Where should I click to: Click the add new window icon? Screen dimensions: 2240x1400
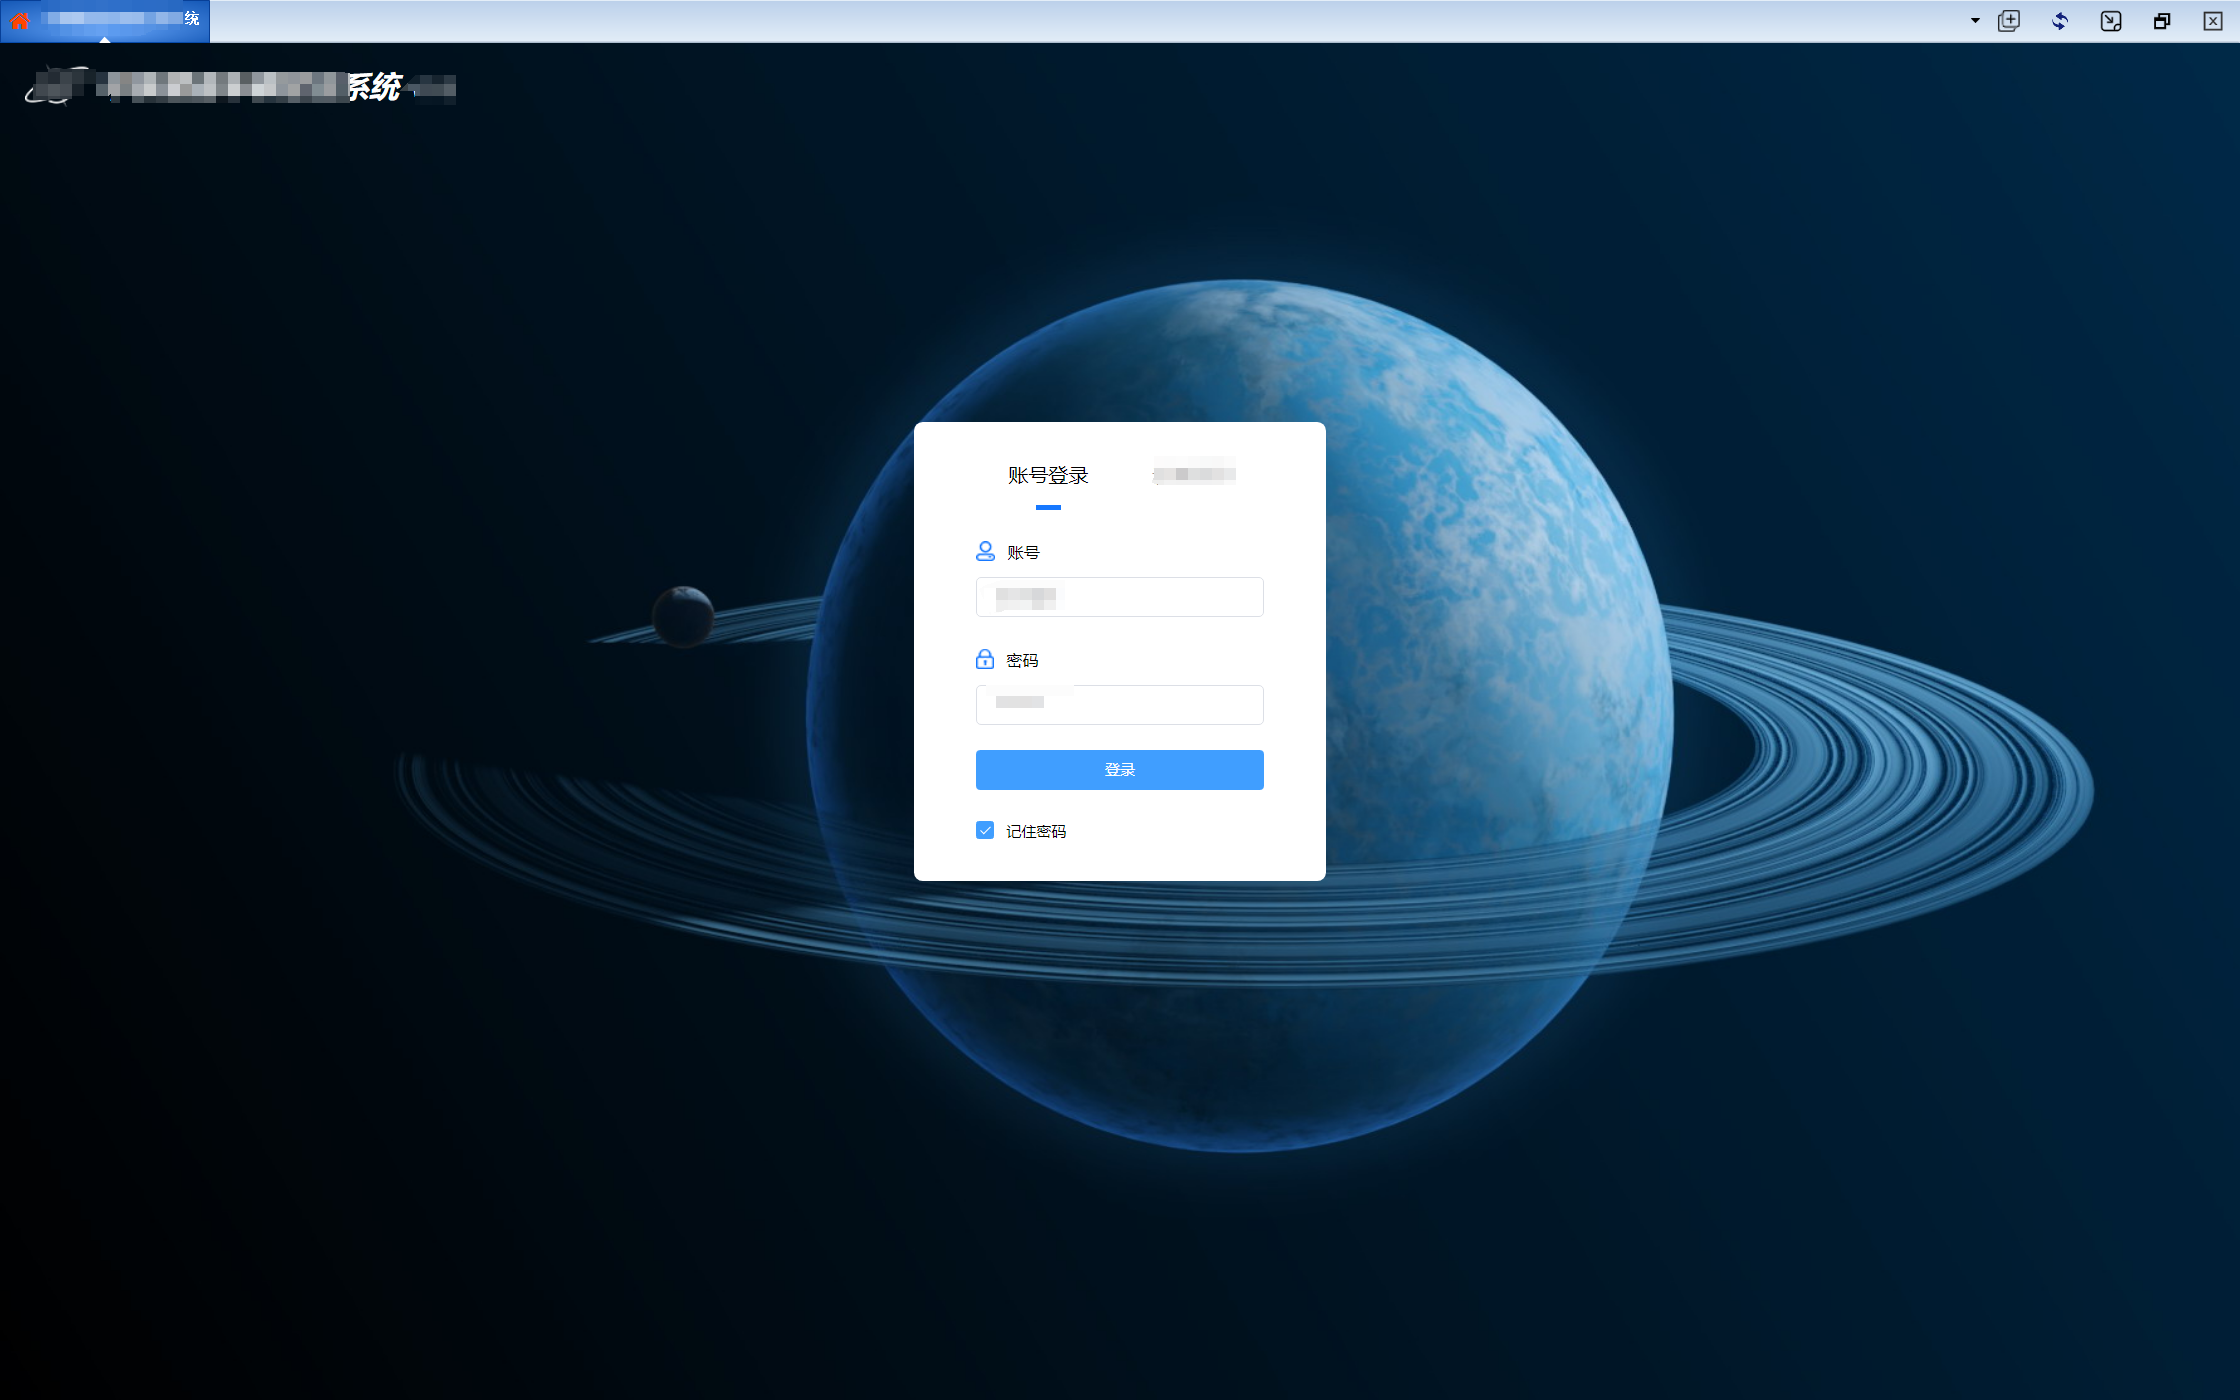point(2009,21)
